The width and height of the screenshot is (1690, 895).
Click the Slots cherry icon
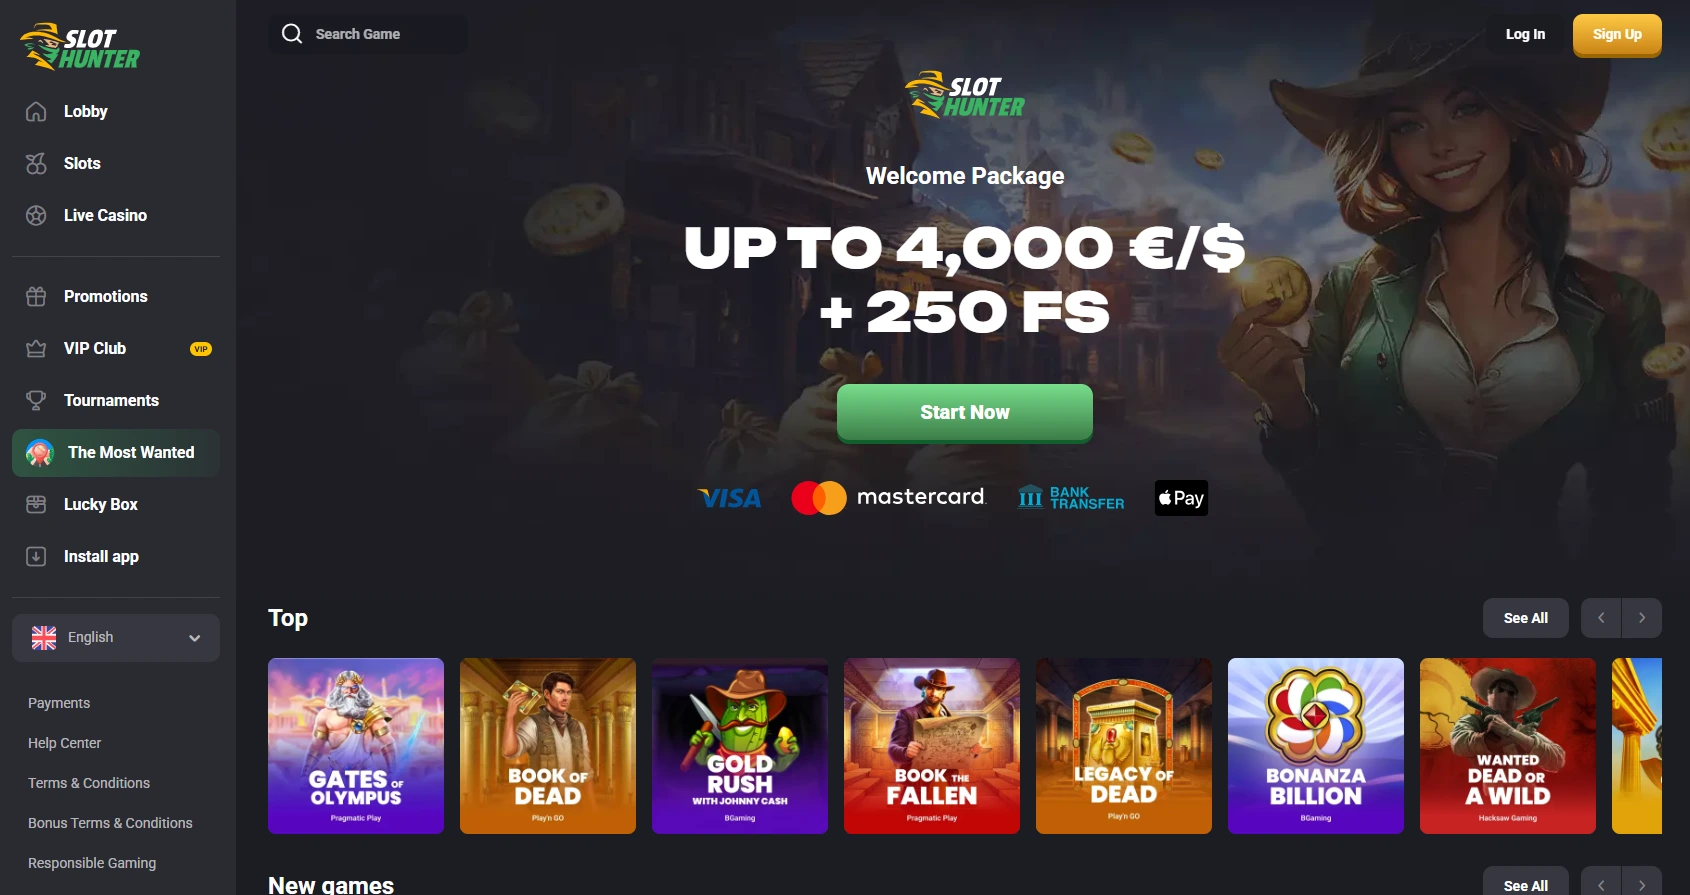(x=36, y=164)
